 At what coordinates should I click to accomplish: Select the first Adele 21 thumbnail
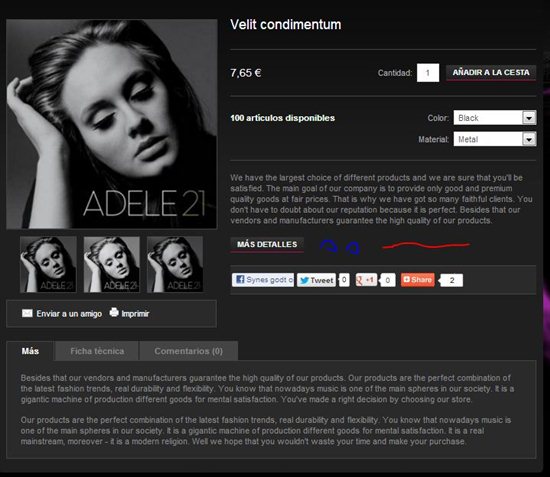coord(48,264)
